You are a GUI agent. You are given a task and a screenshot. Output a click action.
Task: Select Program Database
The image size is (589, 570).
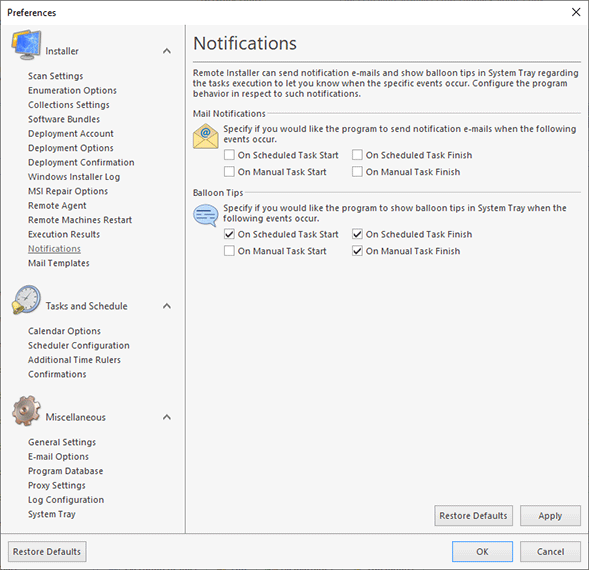click(x=65, y=471)
